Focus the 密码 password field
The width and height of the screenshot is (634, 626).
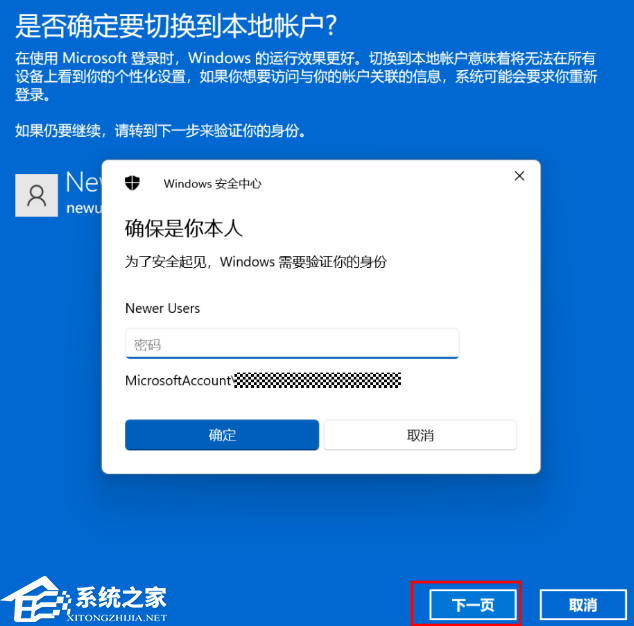point(292,344)
